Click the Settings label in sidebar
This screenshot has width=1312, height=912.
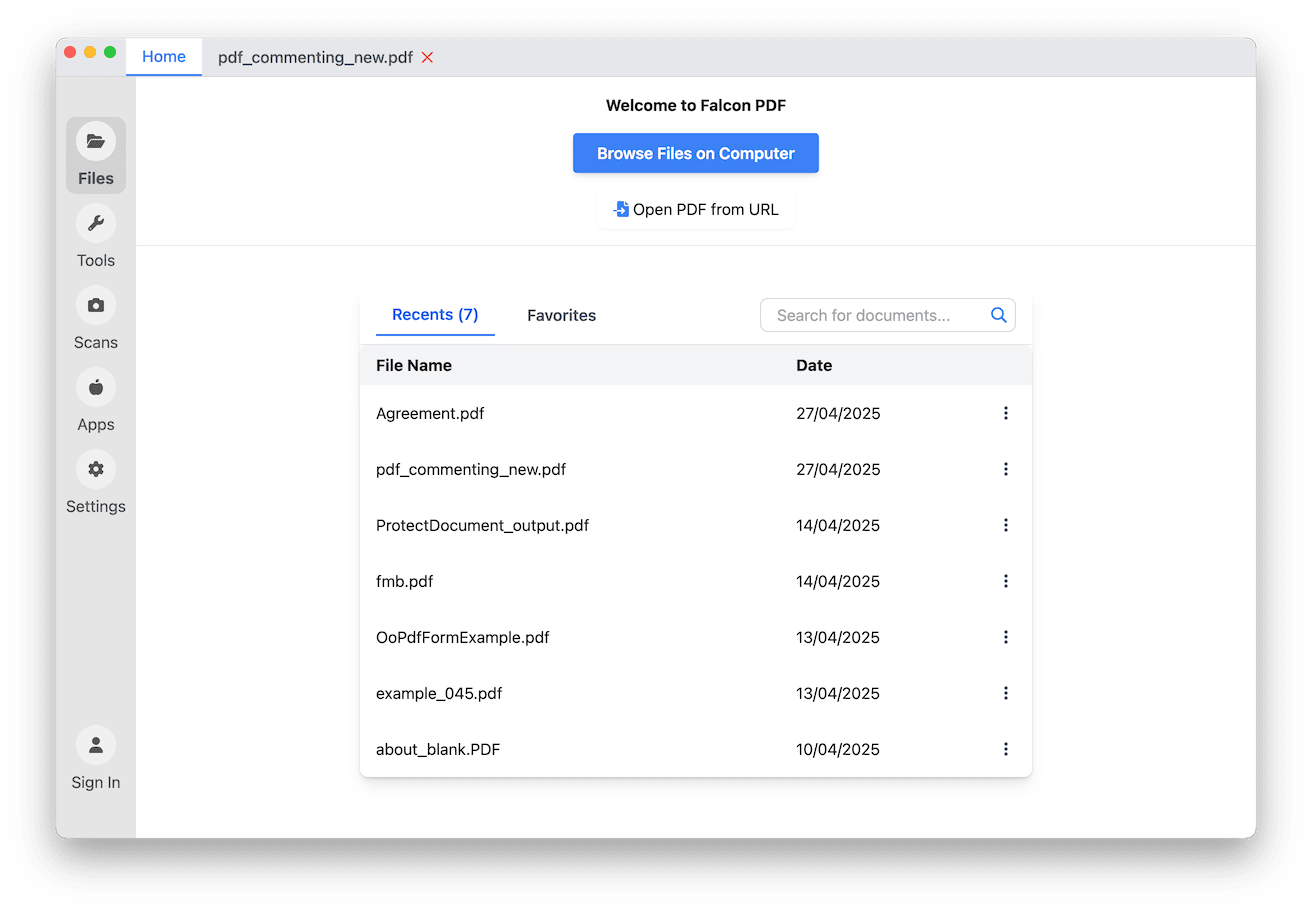coord(96,506)
